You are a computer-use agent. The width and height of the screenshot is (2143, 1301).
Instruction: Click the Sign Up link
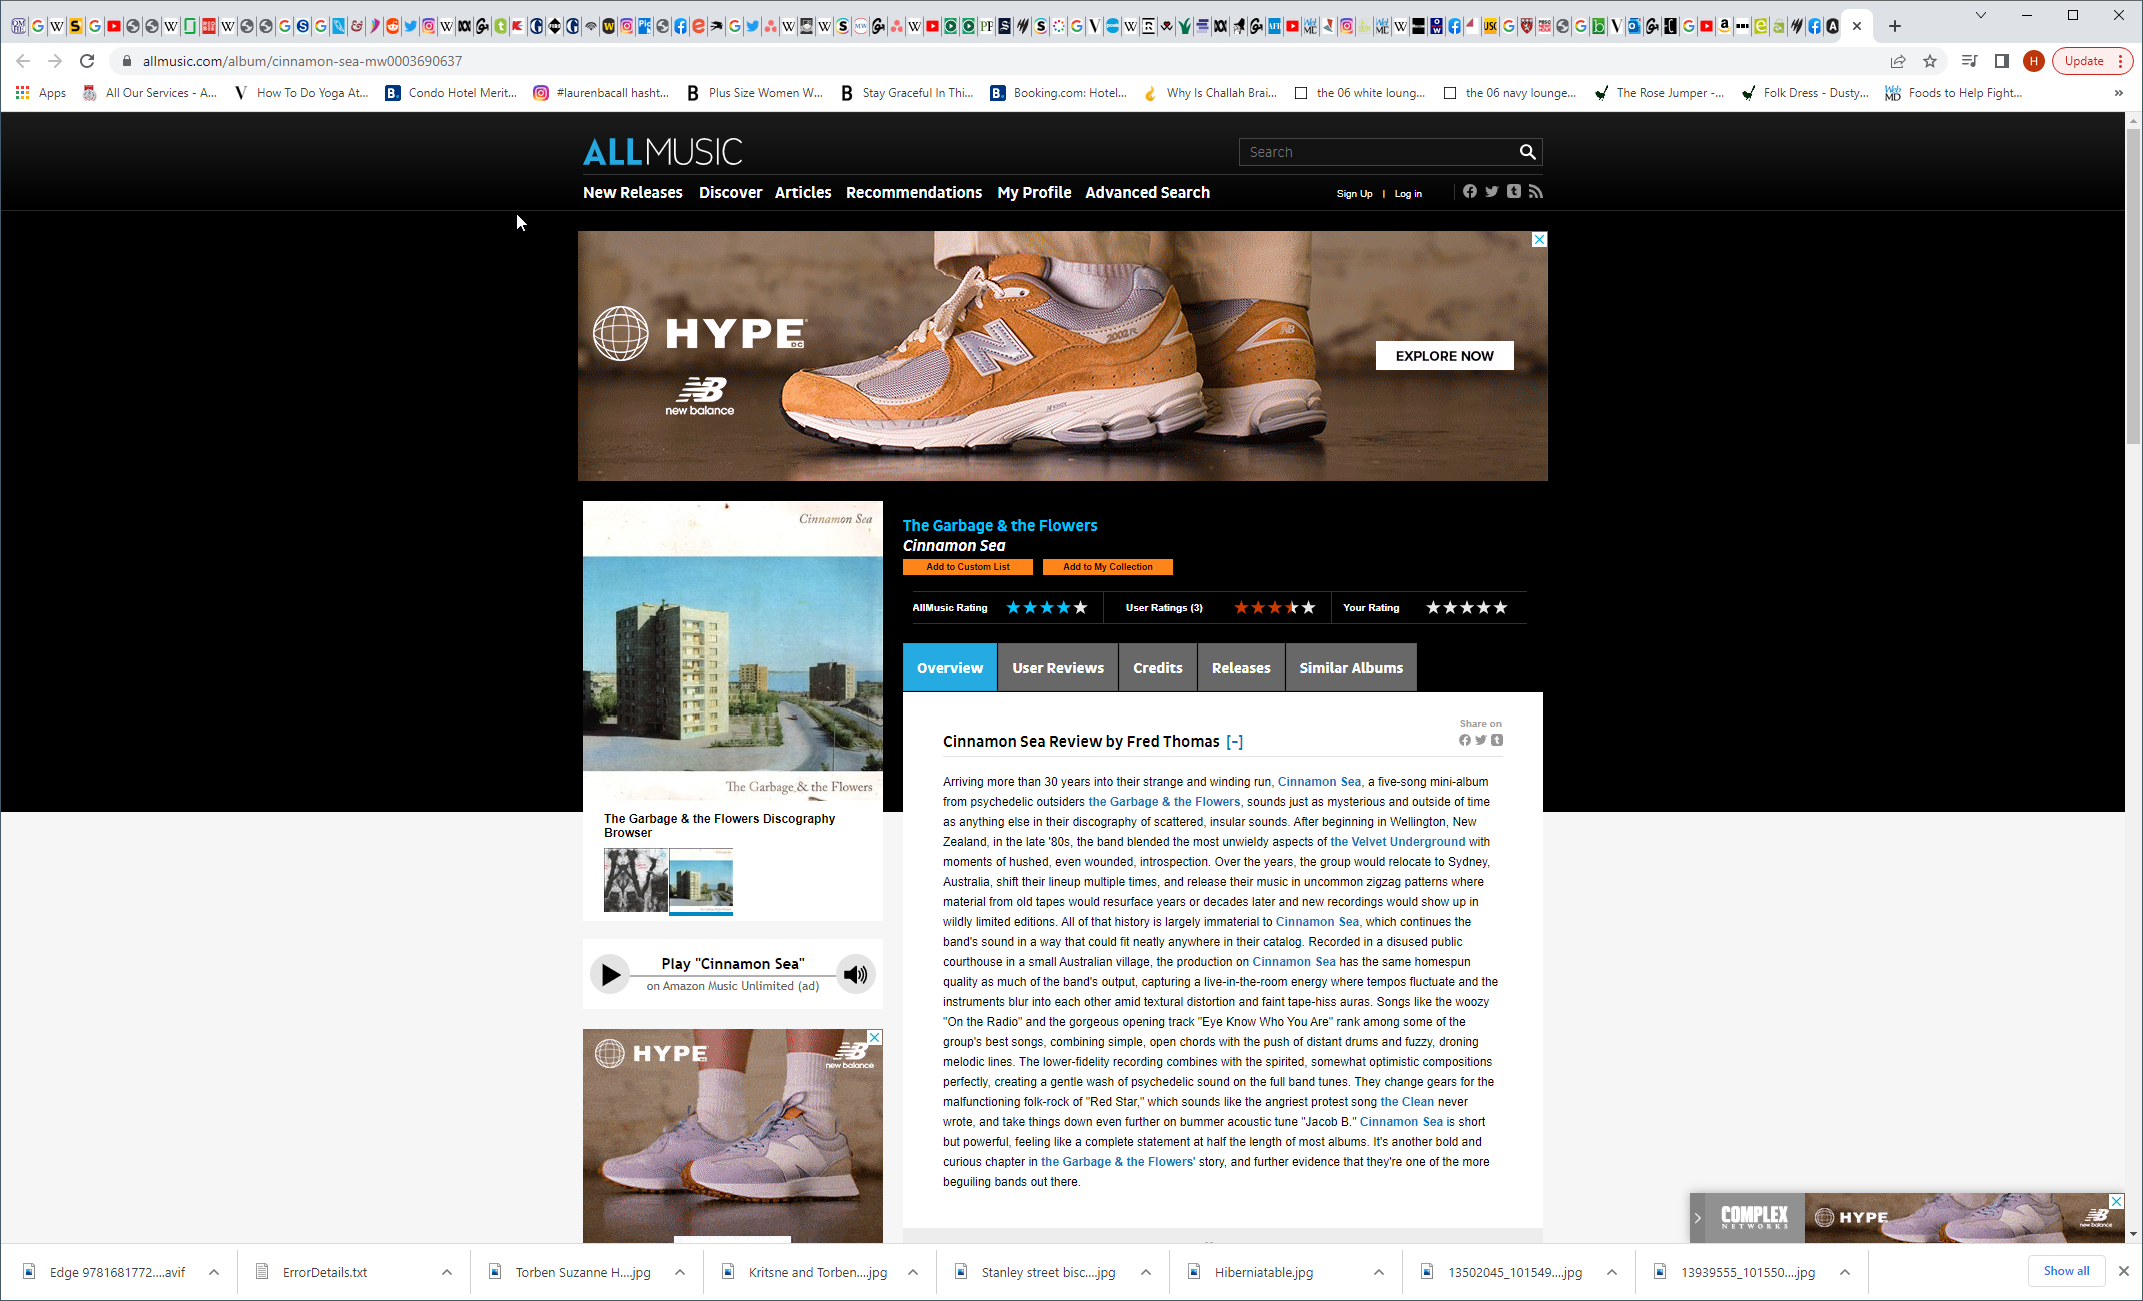(x=1354, y=194)
